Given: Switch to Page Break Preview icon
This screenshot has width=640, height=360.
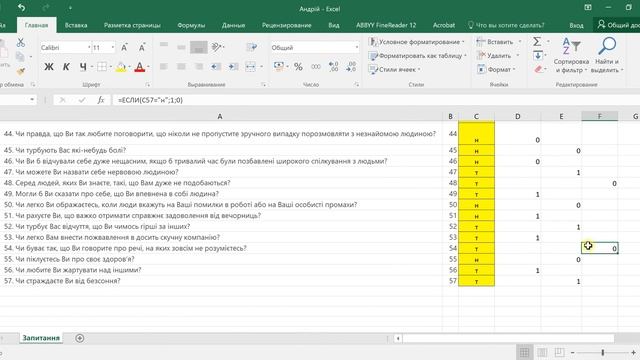Looking at the screenshot, I should tap(559, 352).
